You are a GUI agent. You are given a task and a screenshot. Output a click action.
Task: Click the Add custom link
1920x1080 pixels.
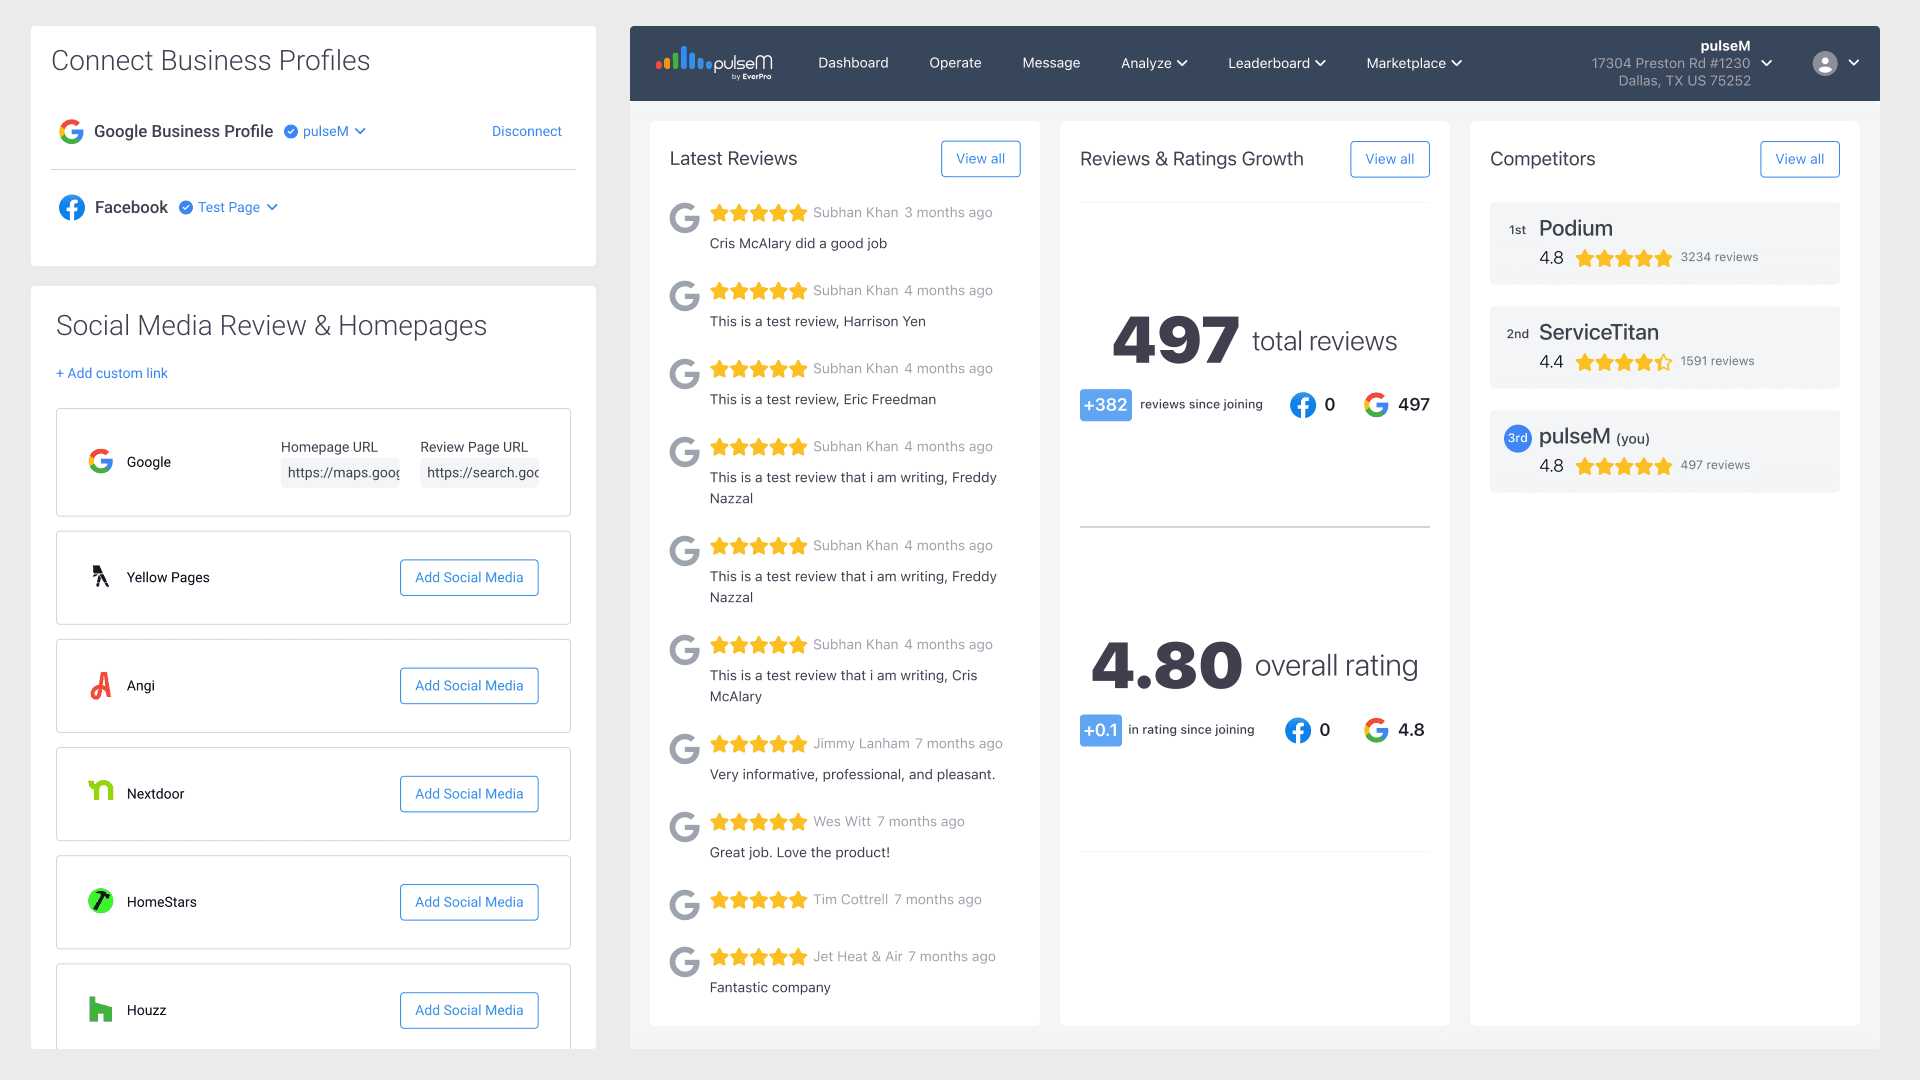coord(112,373)
